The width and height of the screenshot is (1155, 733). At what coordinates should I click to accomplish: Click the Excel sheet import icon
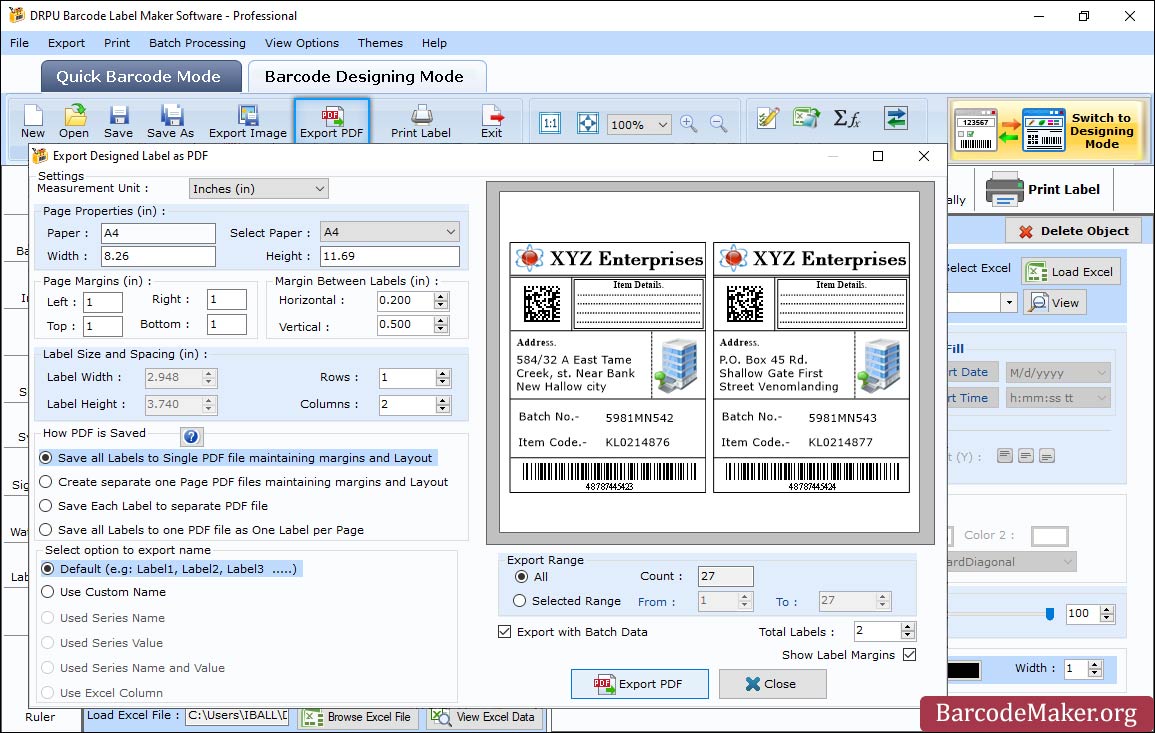[x=807, y=118]
